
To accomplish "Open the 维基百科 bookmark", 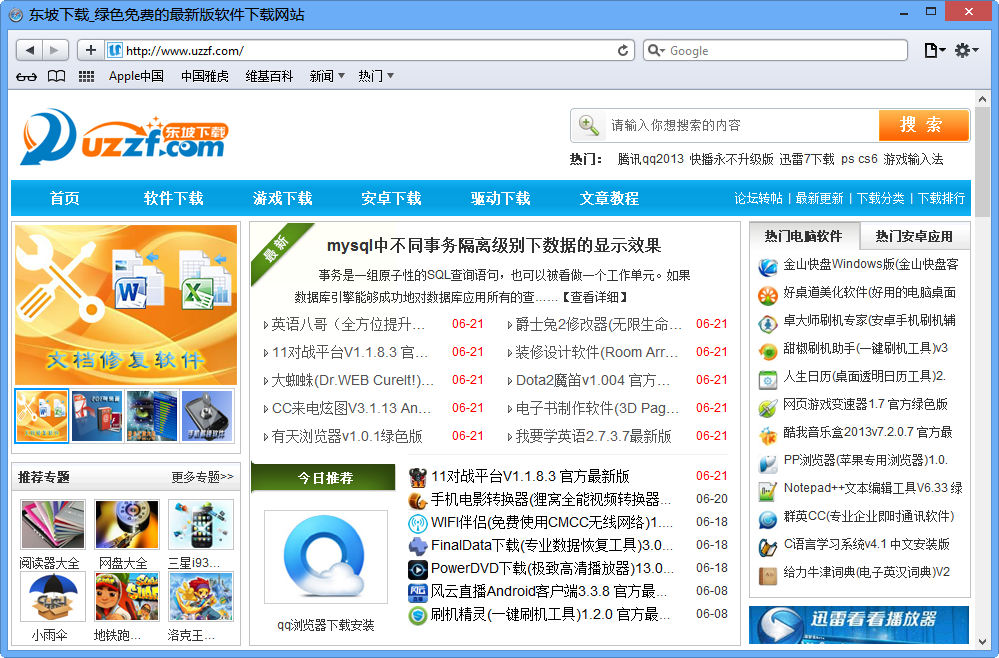I will [x=269, y=76].
